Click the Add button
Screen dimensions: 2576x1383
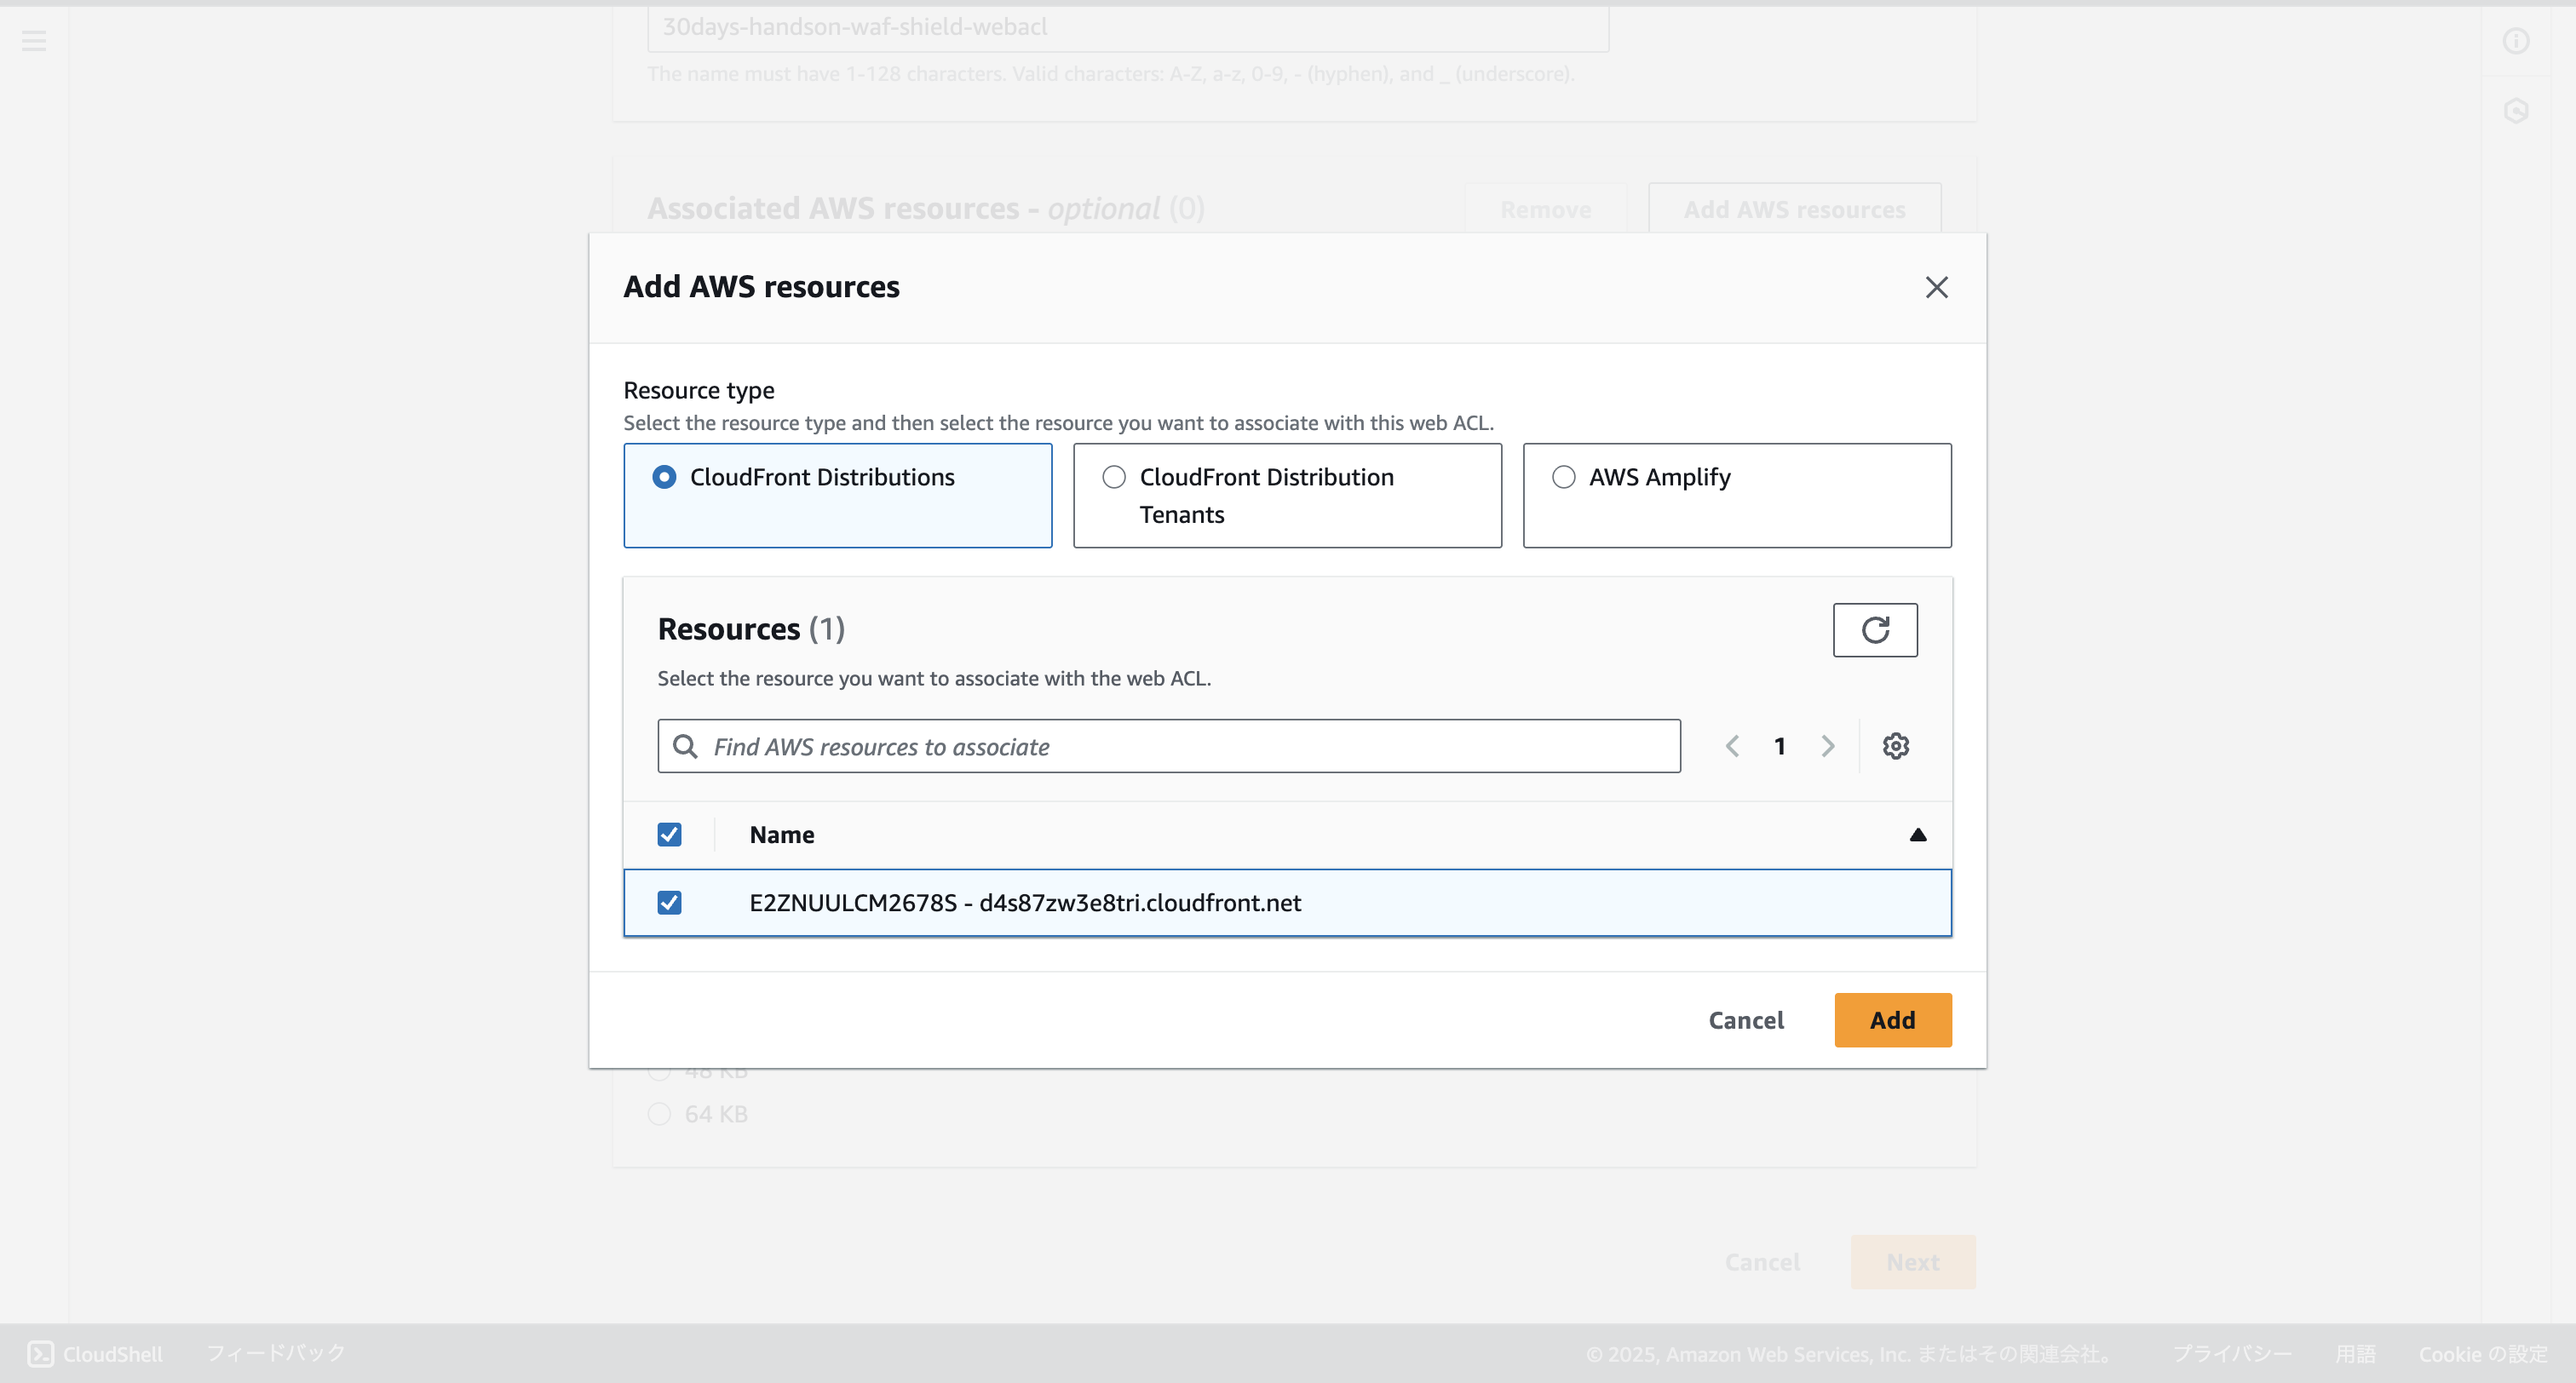(1892, 1020)
